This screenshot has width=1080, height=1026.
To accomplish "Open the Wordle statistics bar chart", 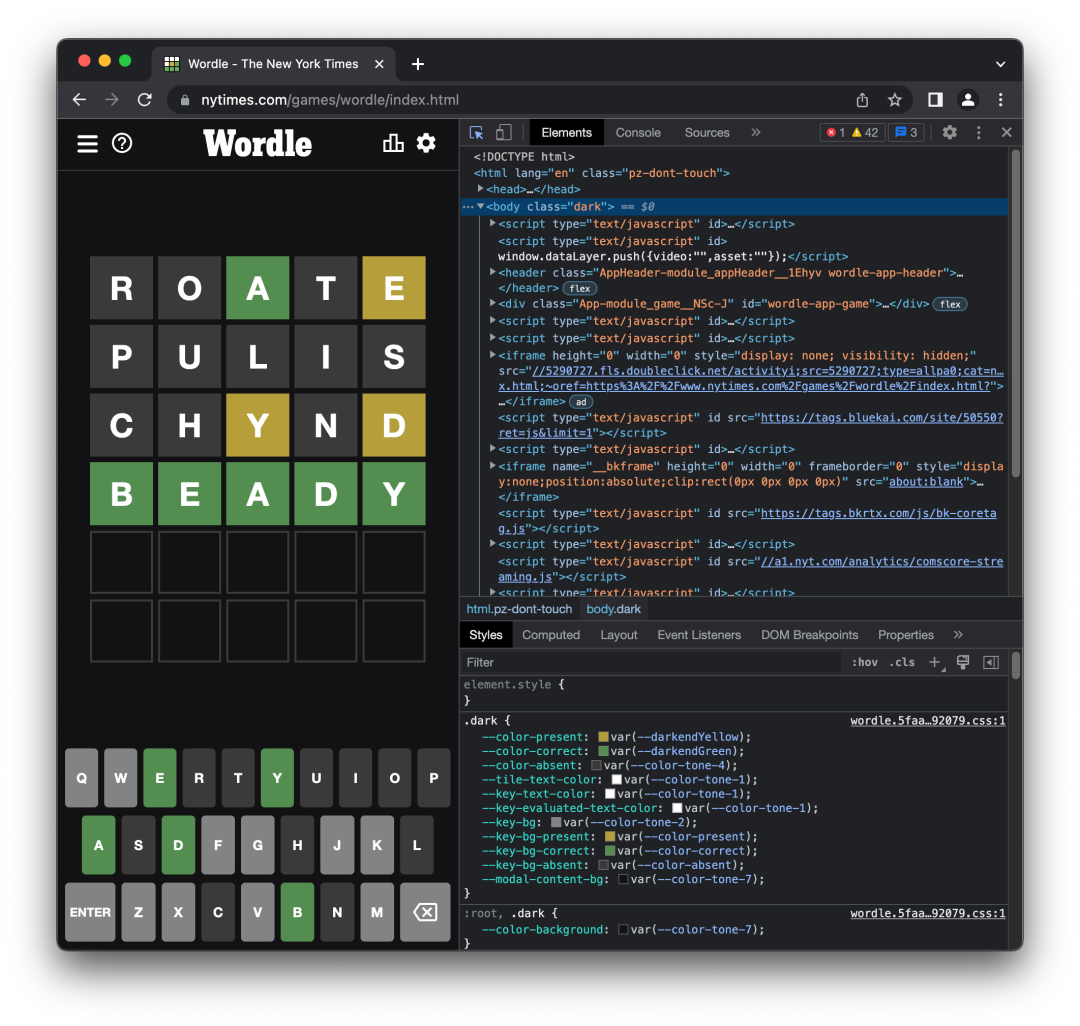I will click(393, 143).
